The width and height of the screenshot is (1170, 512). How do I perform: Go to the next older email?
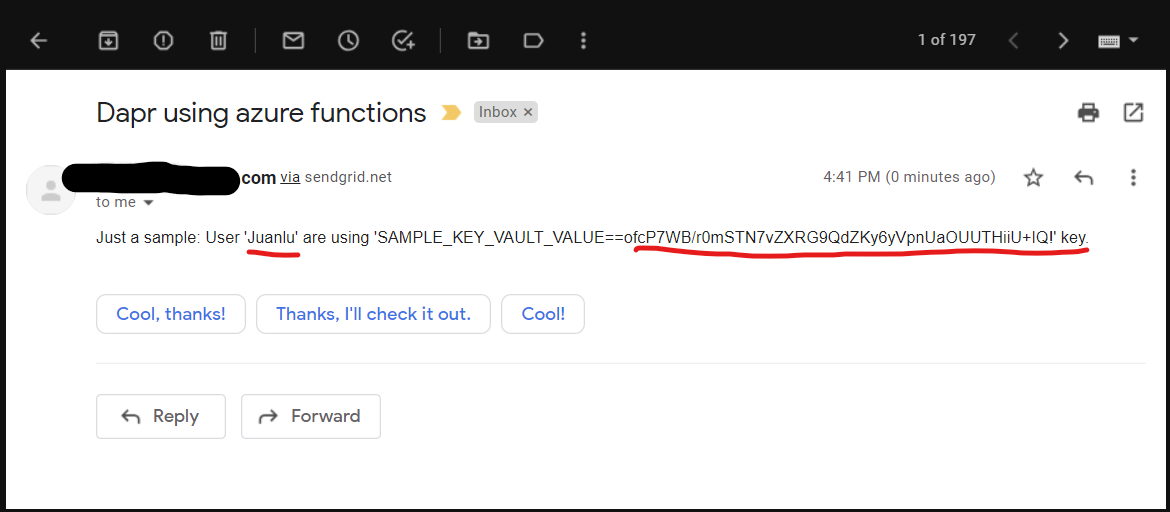point(1063,40)
